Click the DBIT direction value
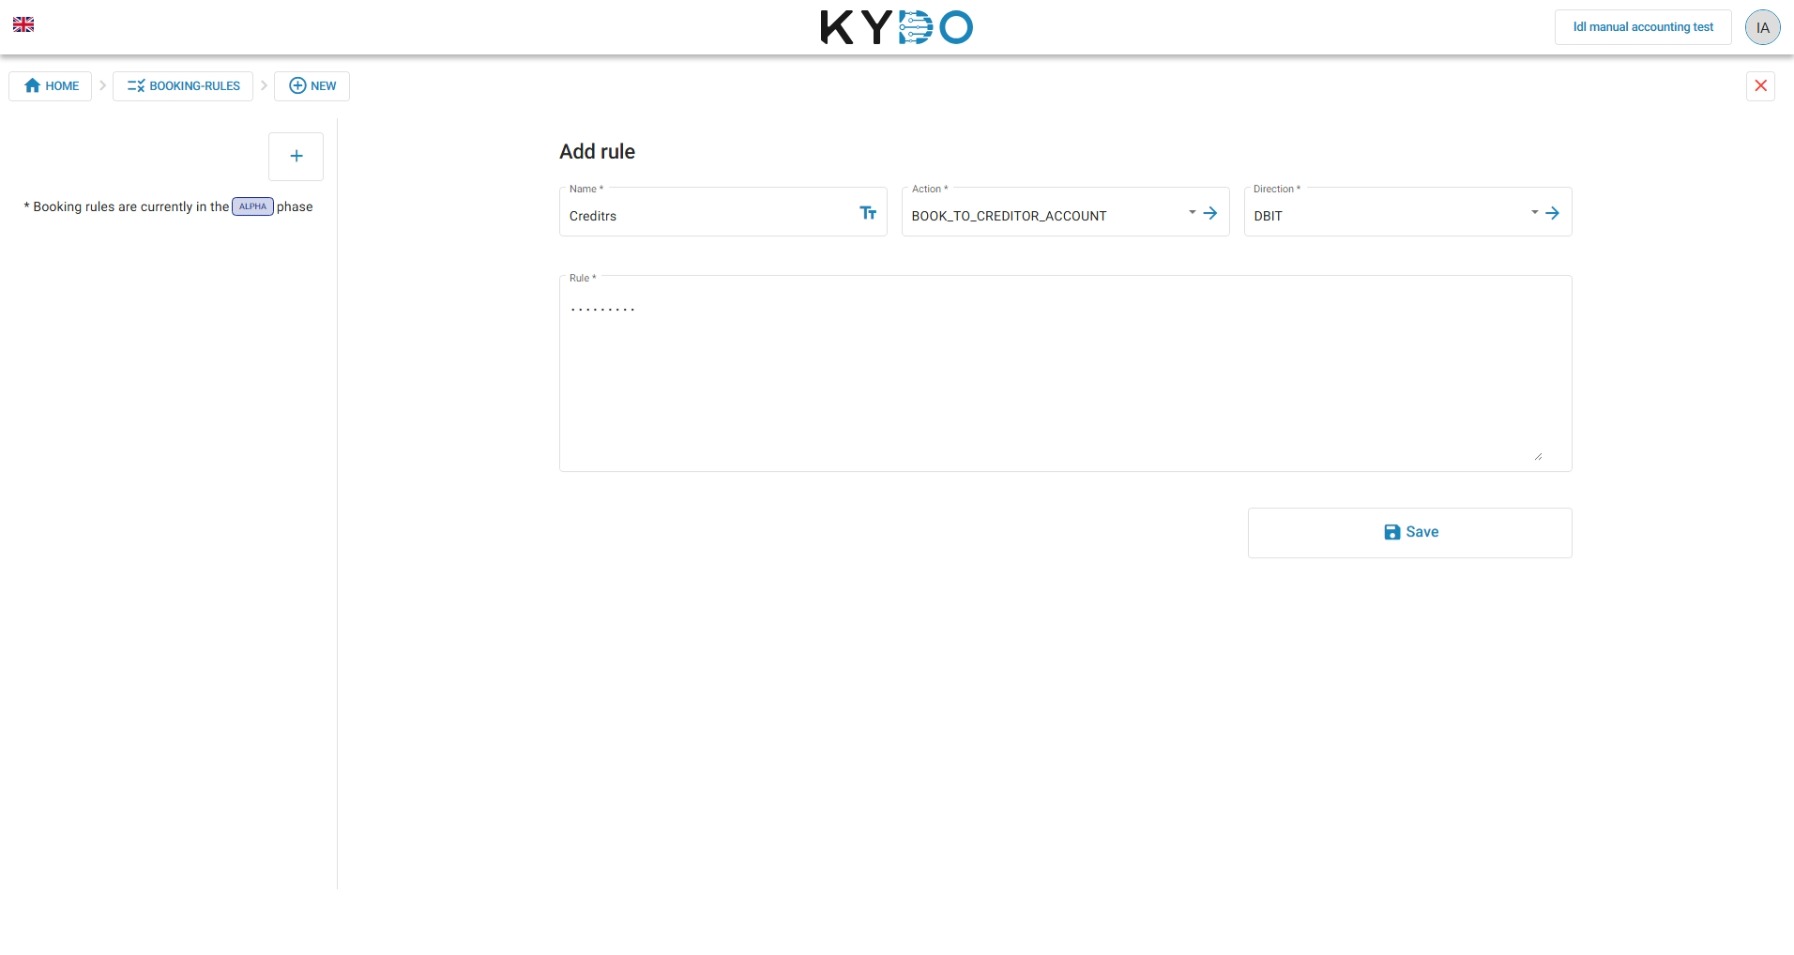Image resolution: width=1794 pixels, height=955 pixels. pyautogui.click(x=1268, y=216)
